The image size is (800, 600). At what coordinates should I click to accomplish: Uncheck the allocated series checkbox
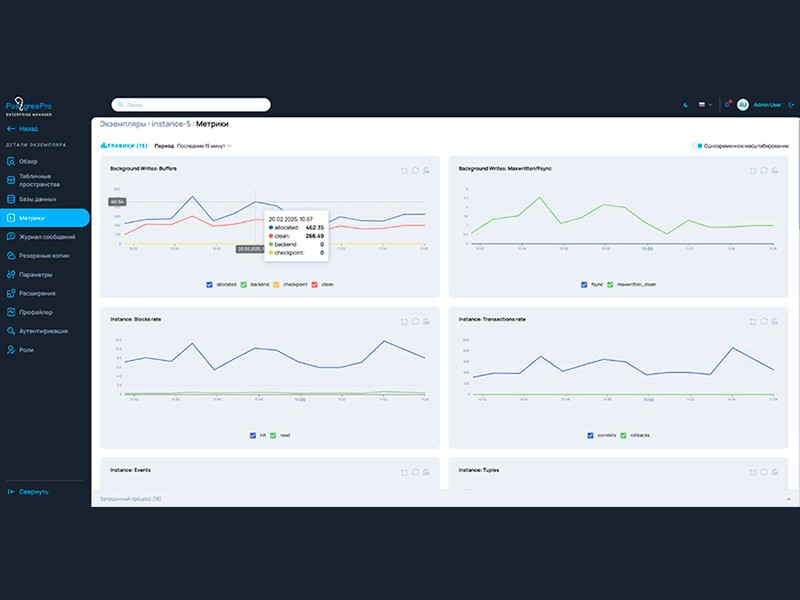point(209,285)
